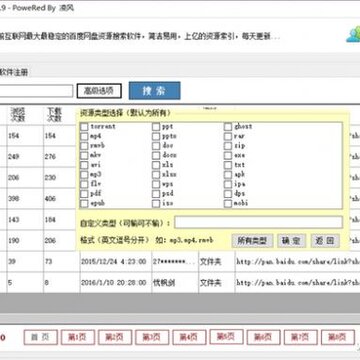The width and height of the screenshot is (360, 360).
Task: Toggle the xlsx checkbox
Action: coord(156,175)
